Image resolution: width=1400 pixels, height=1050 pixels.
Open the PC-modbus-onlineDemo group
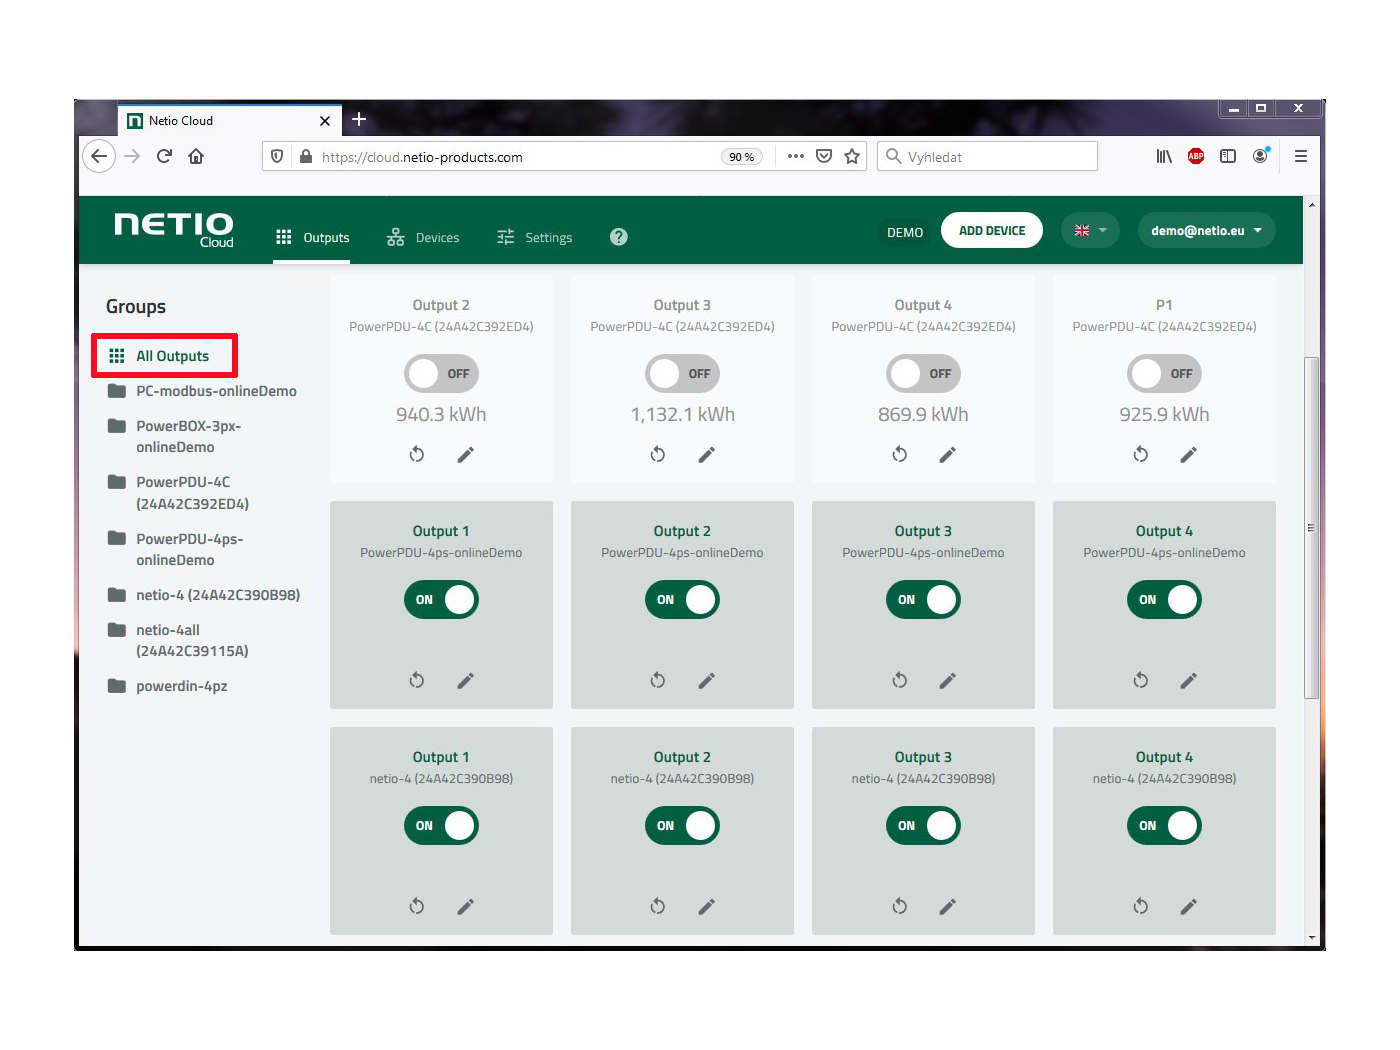[x=203, y=391]
